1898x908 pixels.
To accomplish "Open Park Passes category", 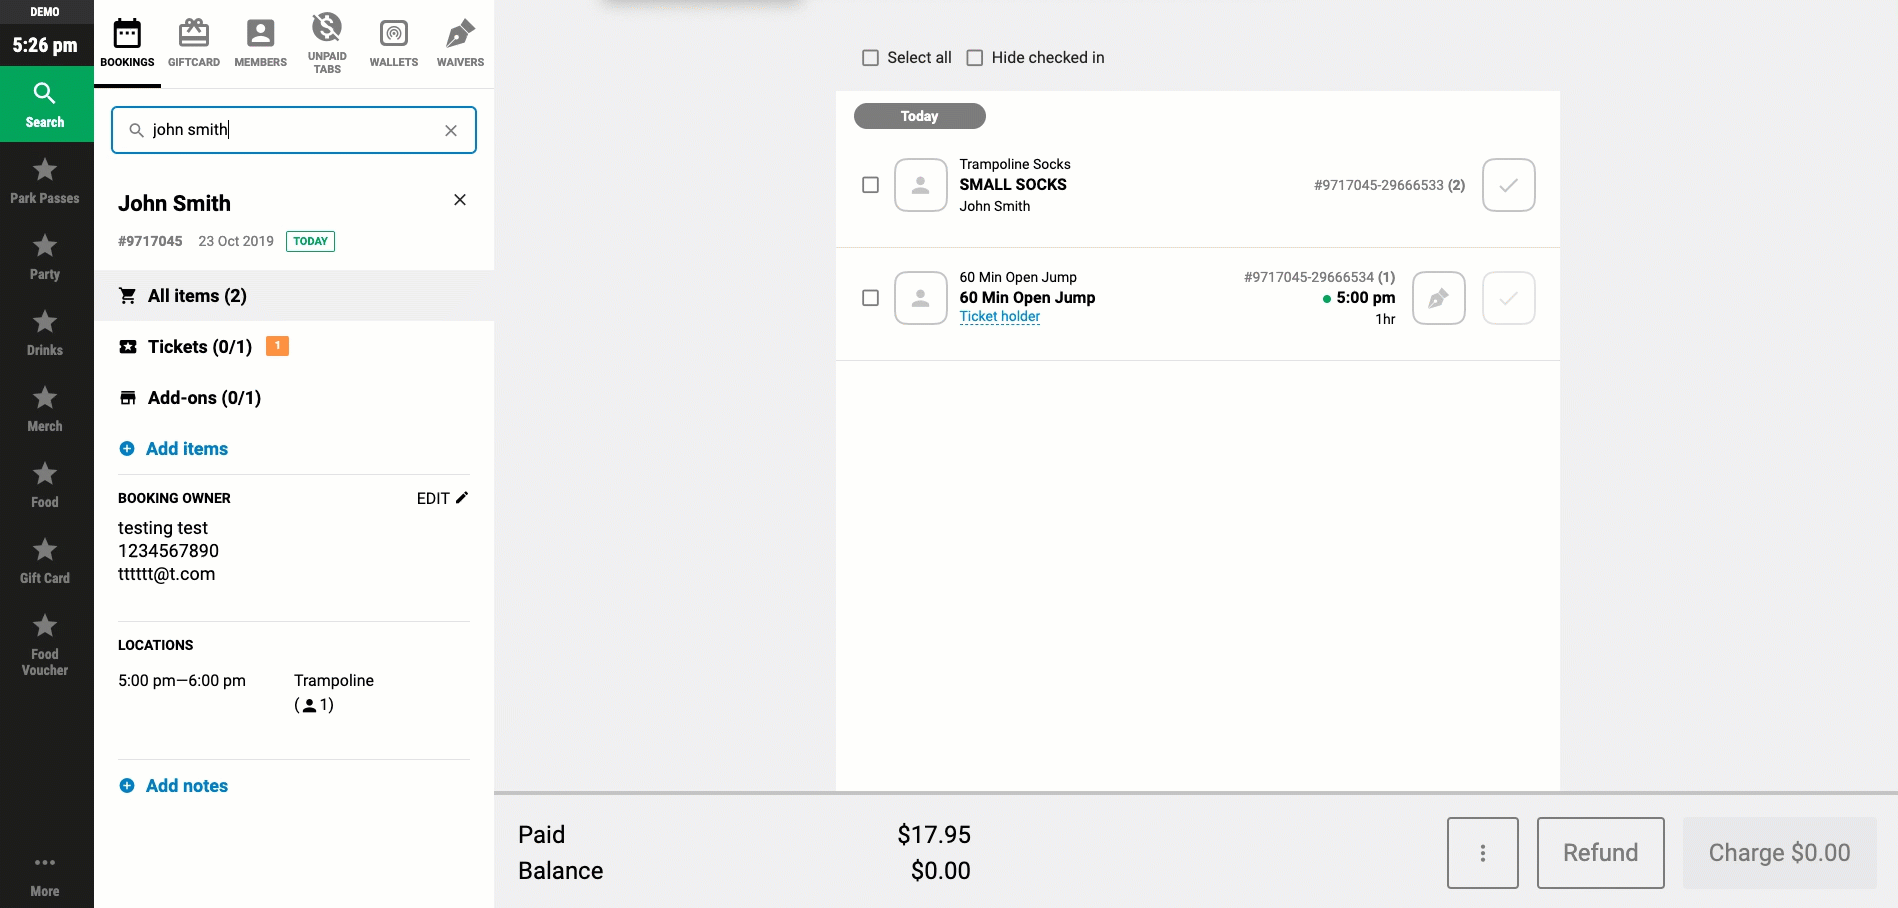I will click(x=45, y=181).
